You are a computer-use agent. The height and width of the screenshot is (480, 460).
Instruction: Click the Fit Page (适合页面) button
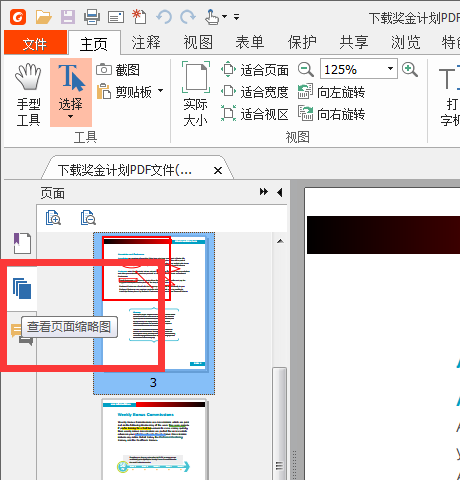[255, 70]
